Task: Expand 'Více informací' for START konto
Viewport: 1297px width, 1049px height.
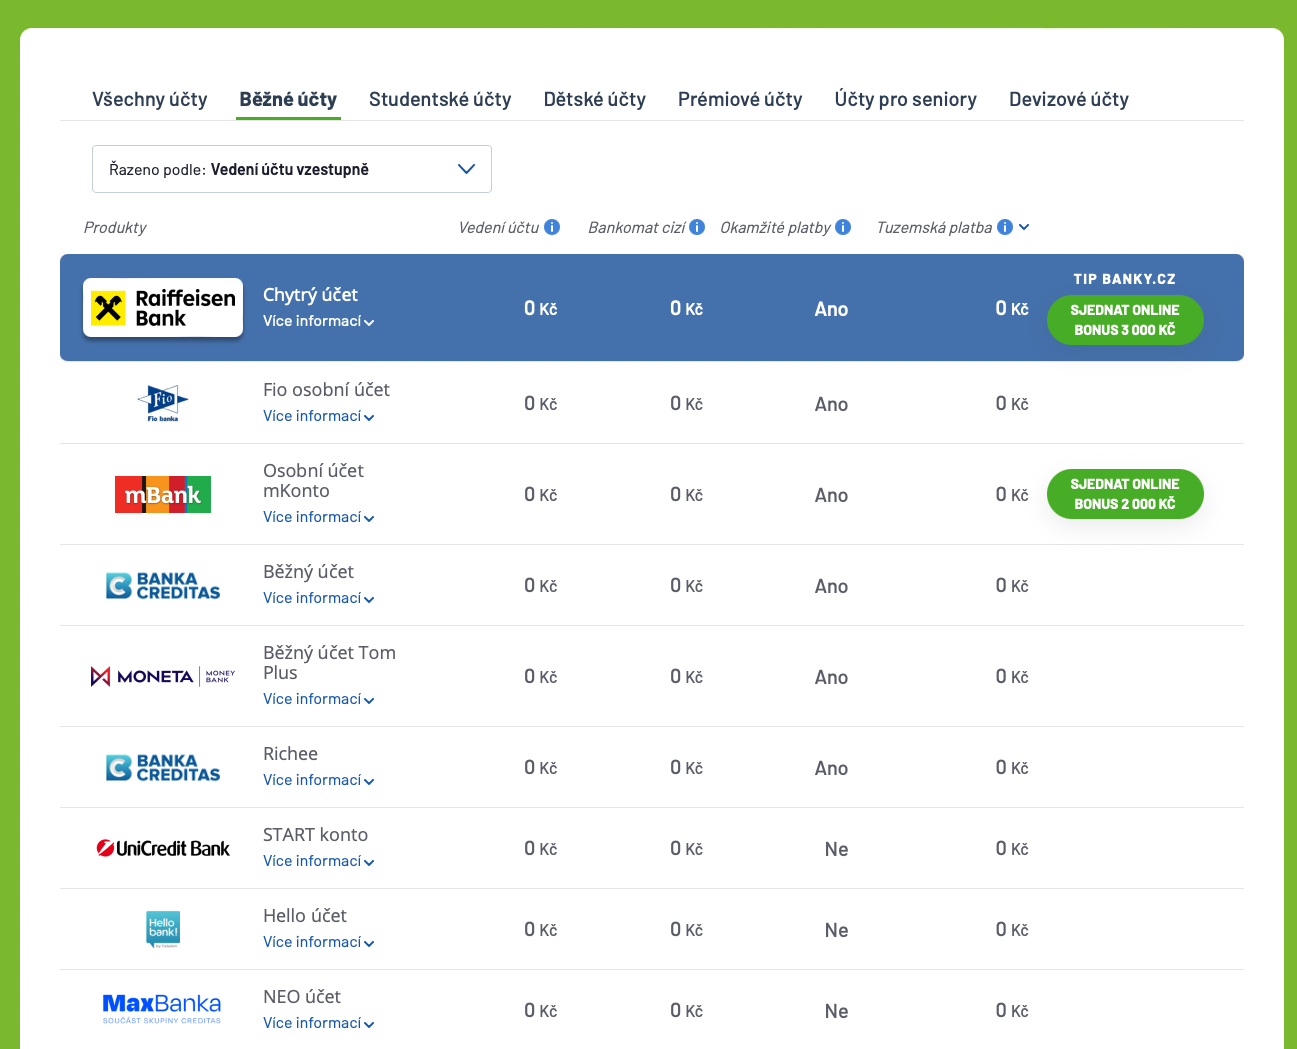Action: click(x=318, y=861)
